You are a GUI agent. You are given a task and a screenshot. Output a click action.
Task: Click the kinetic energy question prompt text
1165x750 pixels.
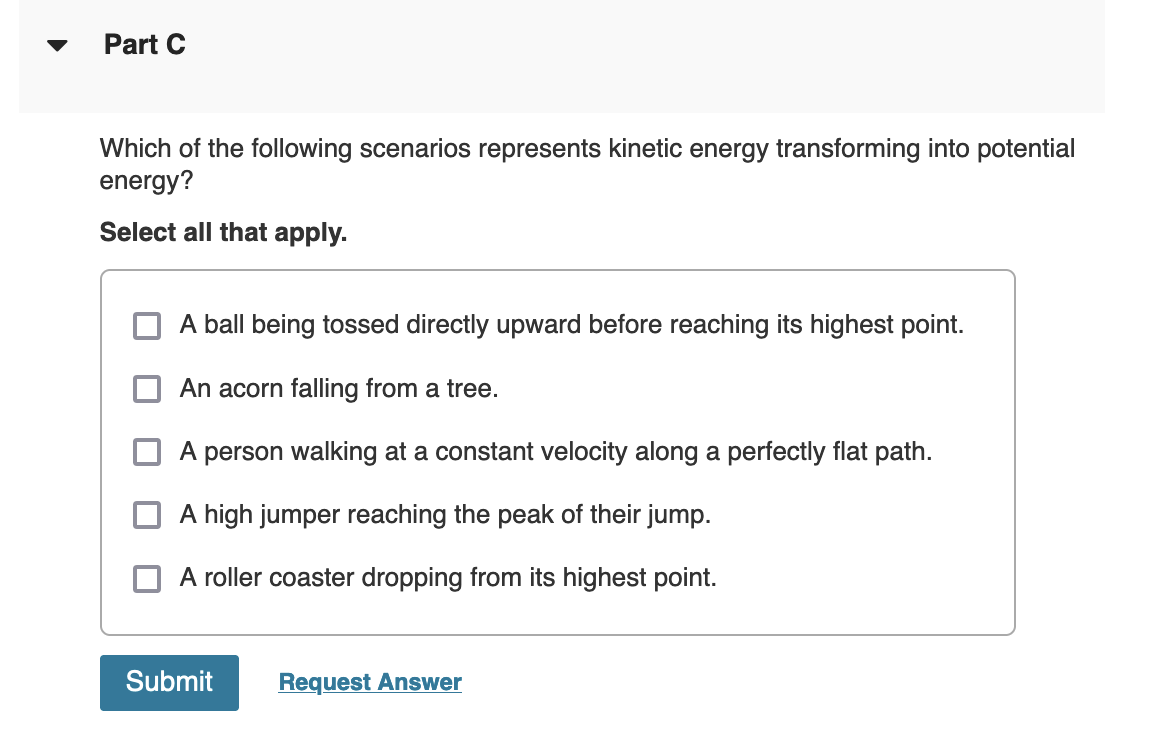(587, 164)
